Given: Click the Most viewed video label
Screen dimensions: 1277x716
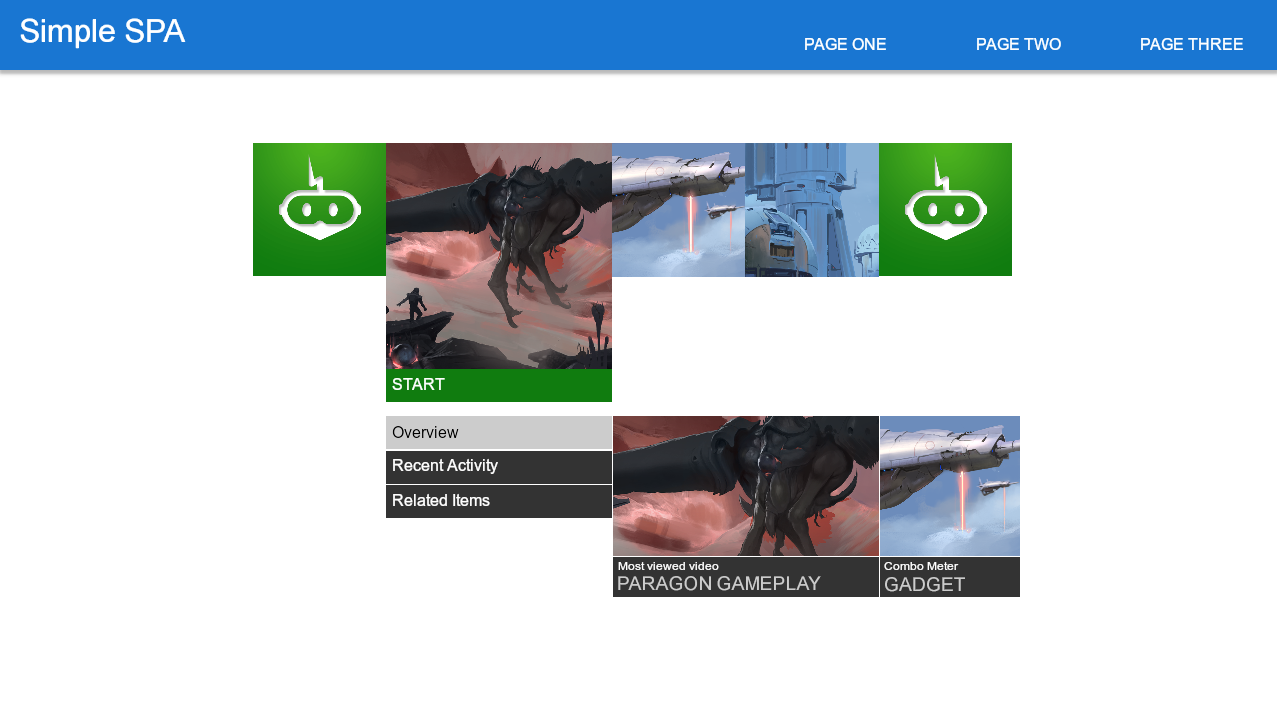Looking at the screenshot, I should click(668, 566).
